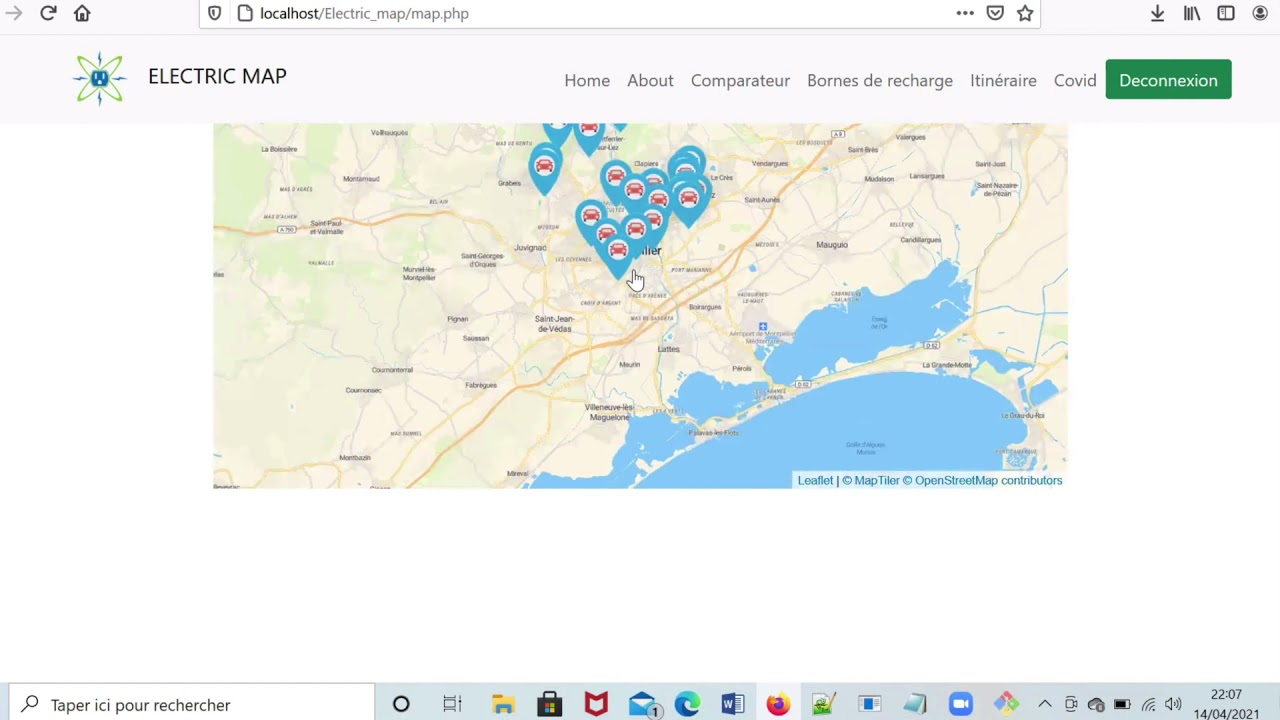Open McAfee from the taskbar
This screenshot has height=720, width=1280.
[x=596, y=704]
